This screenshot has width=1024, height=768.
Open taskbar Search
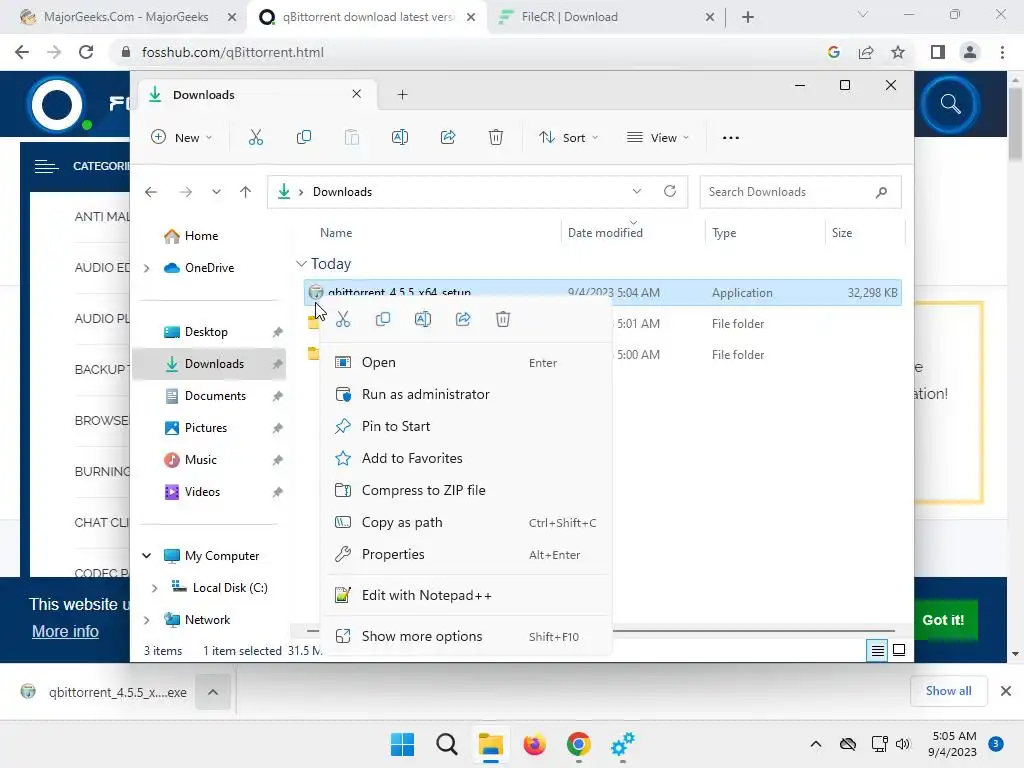tap(447, 744)
